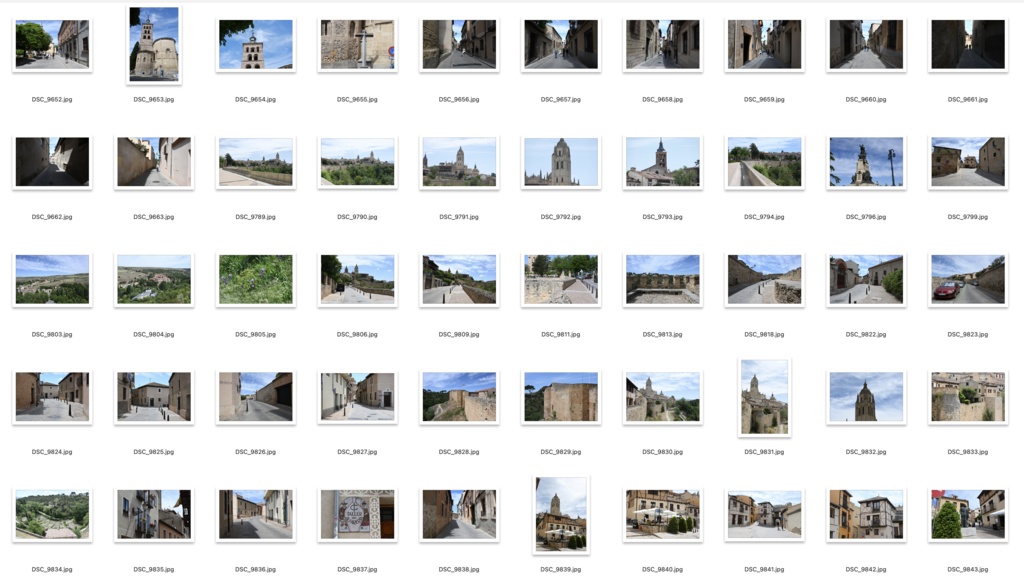Select the DSC_9654.jpg tower thumbnail
The width and height of the screenshot is (1024, 584).
coord(255,44)
